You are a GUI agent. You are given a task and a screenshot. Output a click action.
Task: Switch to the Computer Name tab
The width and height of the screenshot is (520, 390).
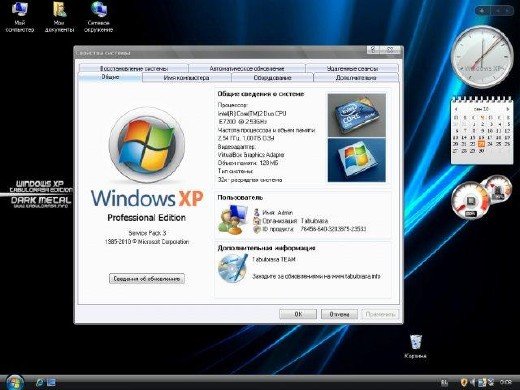point(187,78)
